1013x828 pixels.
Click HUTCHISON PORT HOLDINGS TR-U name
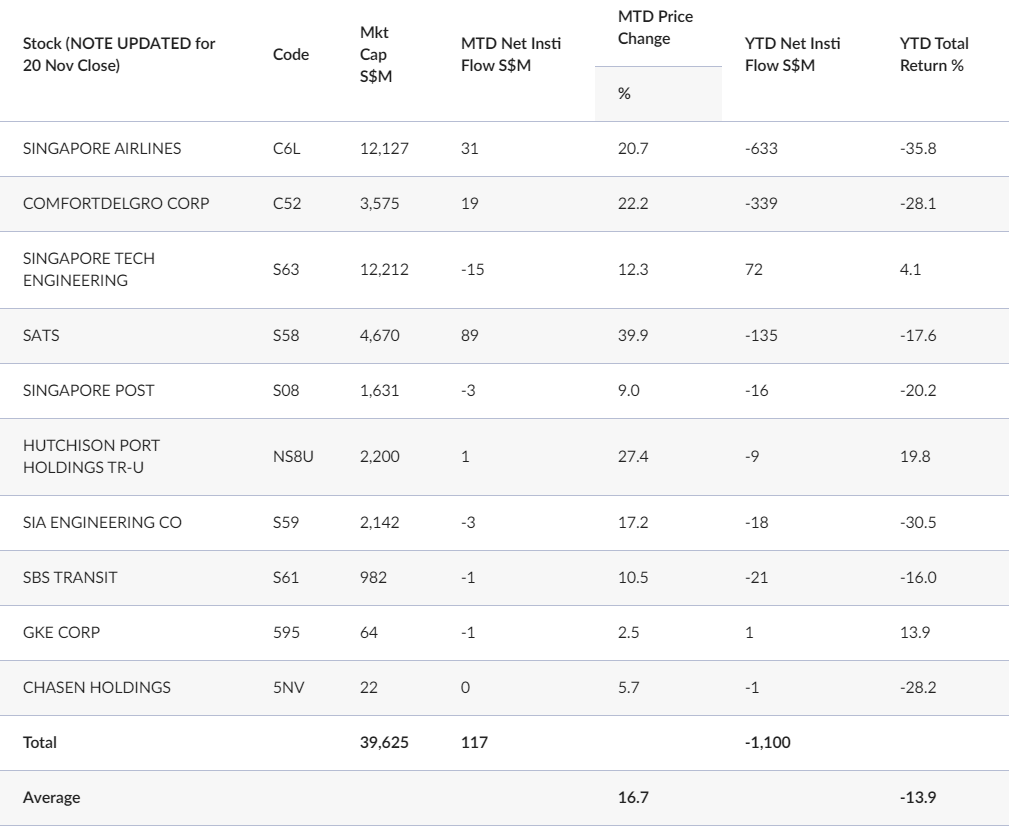91,456
